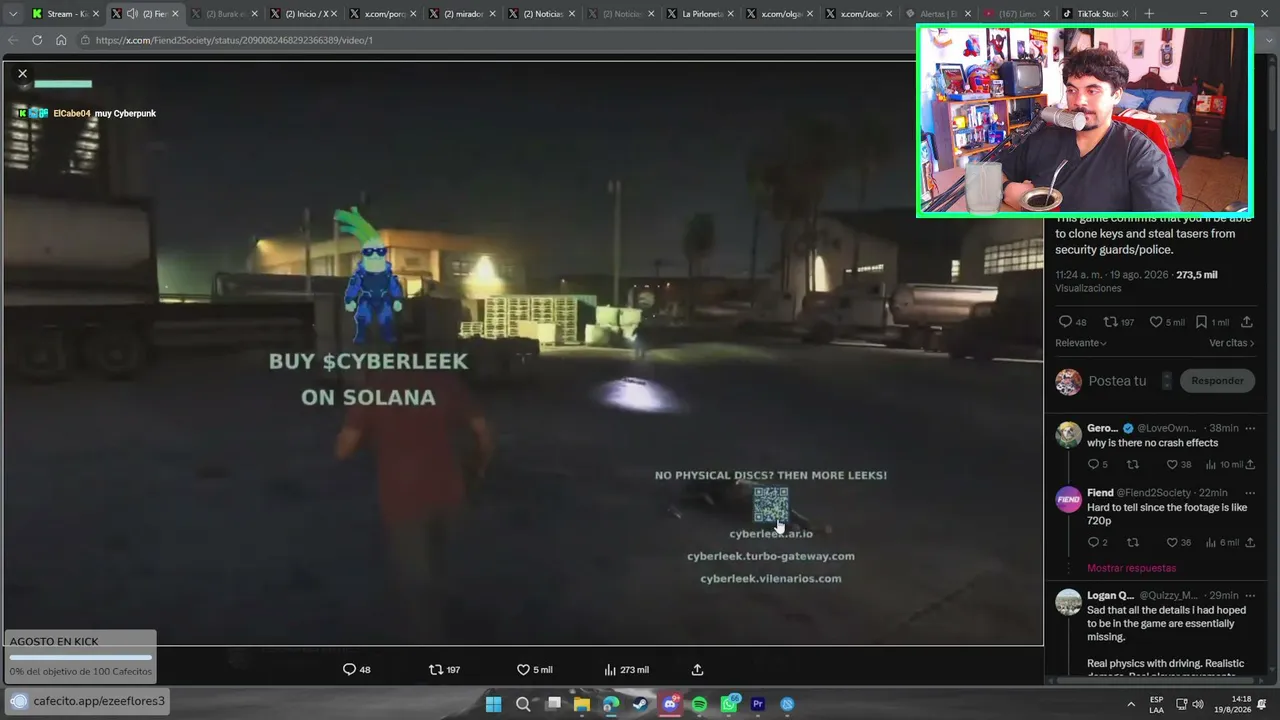Open more options on Gero's reply
This screenshot has height=720, width=1280.
pyautogui.click(x=1249, y=428)
